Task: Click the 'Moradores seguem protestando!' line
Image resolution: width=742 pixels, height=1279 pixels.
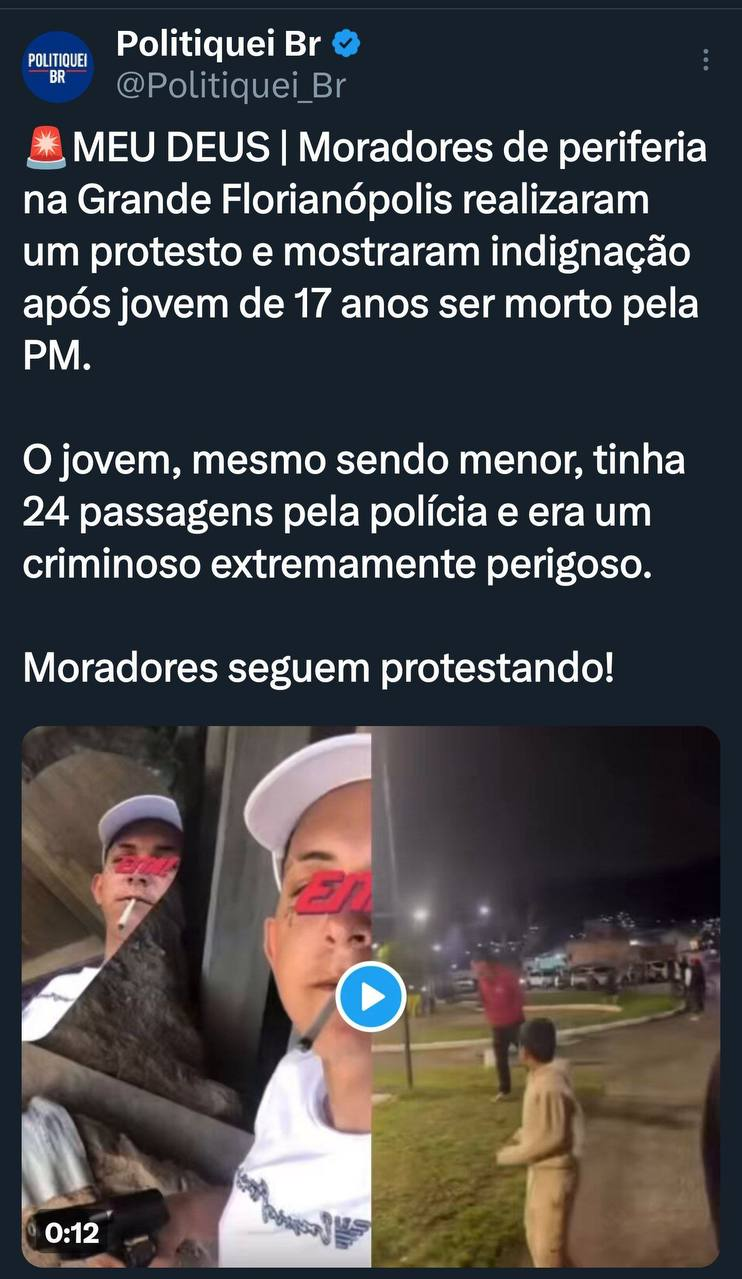Action: coord(319,668)
